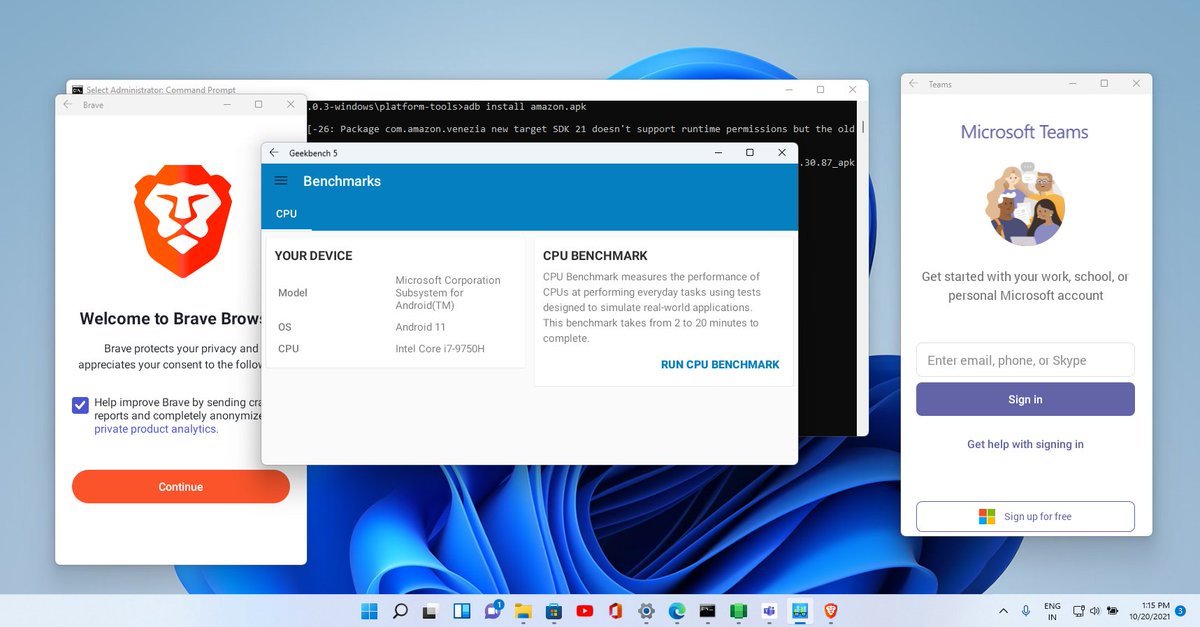Viewport: 1200px width, 627px height.
Task: Click Sign up for free button
Action: tap(1025, 517)
